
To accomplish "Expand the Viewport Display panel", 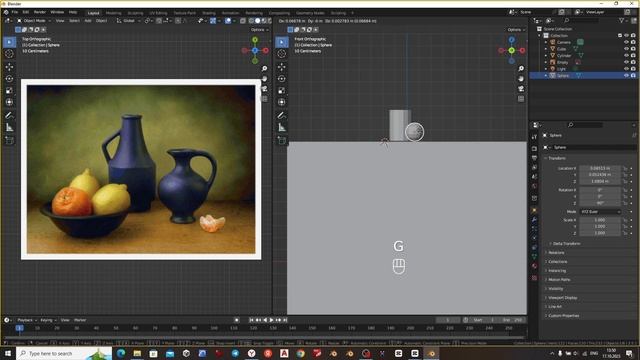I will click(x=562, y=298).
